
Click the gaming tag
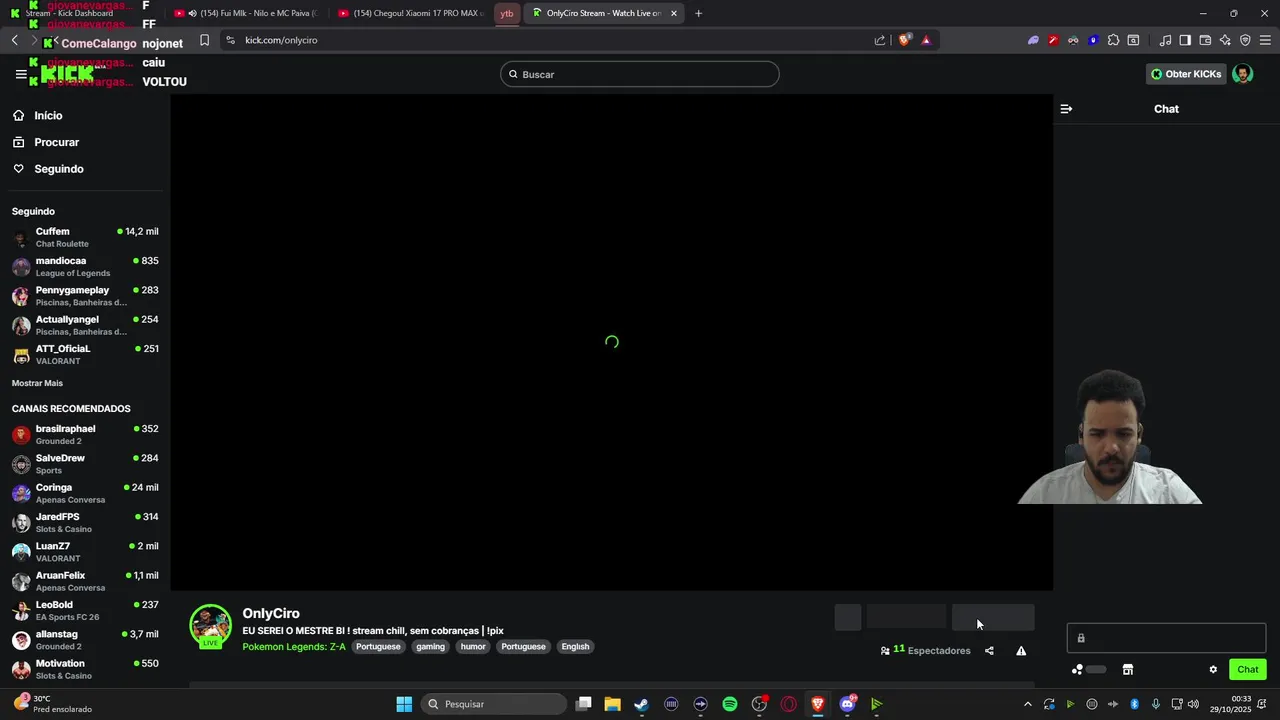point(430,647)
